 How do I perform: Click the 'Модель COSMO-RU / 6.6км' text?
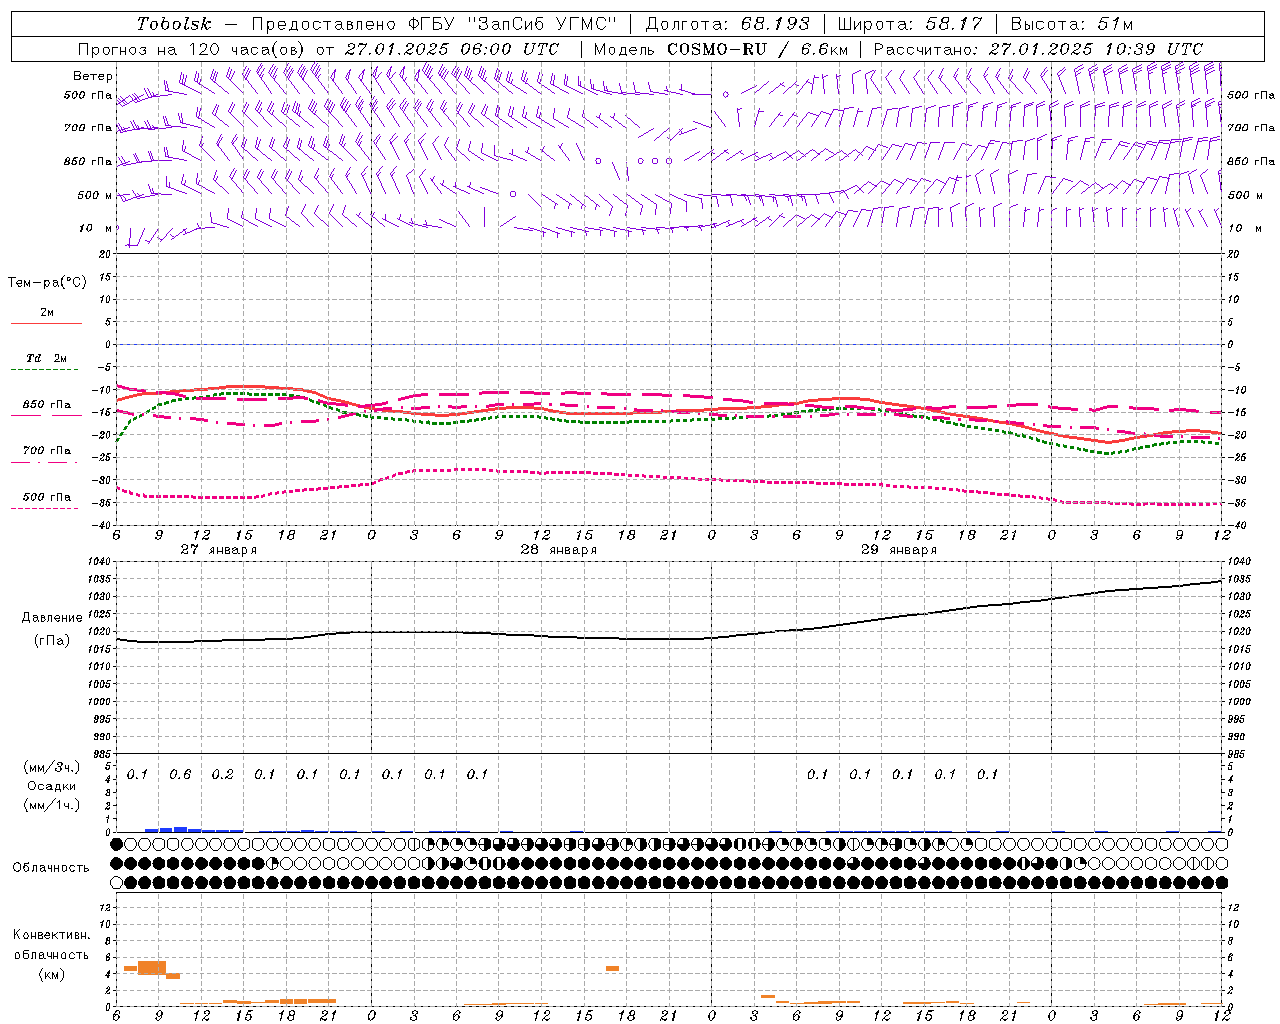(721, 49)
